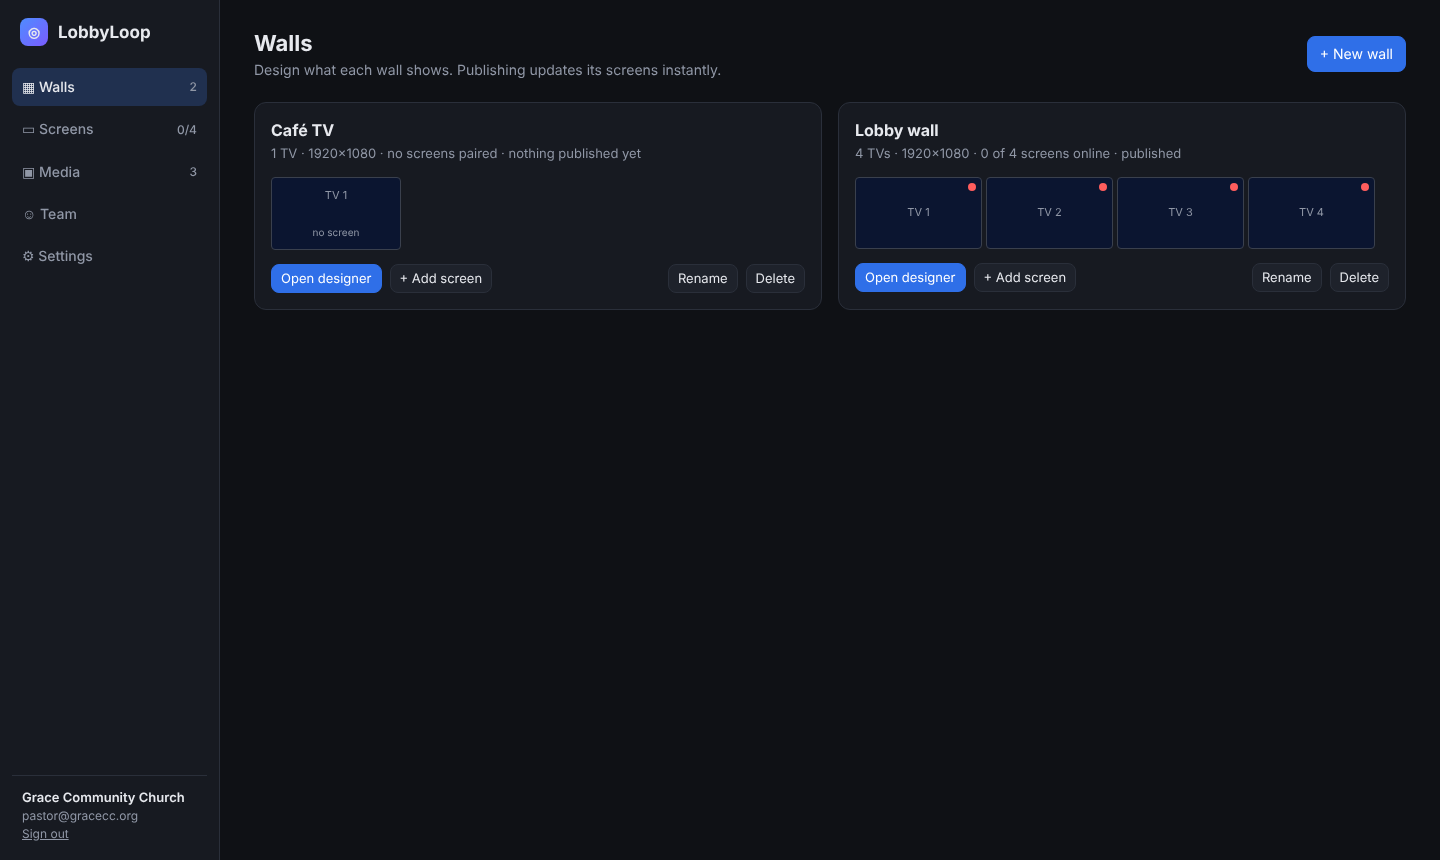
Task: Click the LobbyLoop logo icon
Action: (x=34, y=32)
